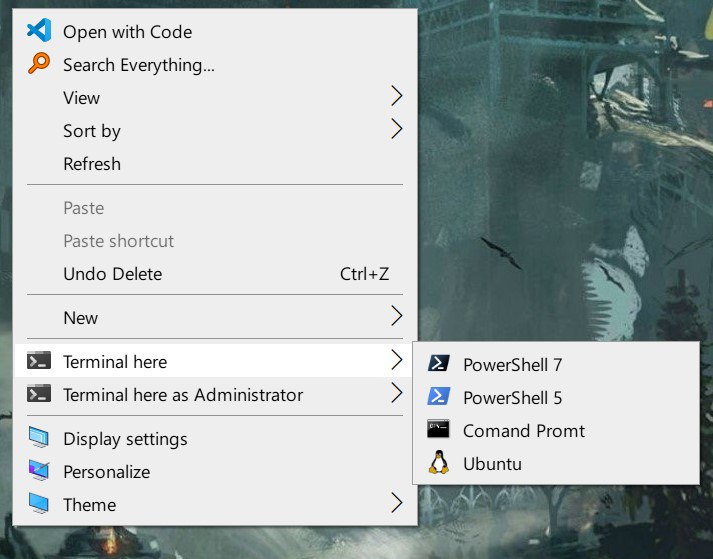Open Display settings
This screenshot has height=559, width=713.
pos(215,438)
